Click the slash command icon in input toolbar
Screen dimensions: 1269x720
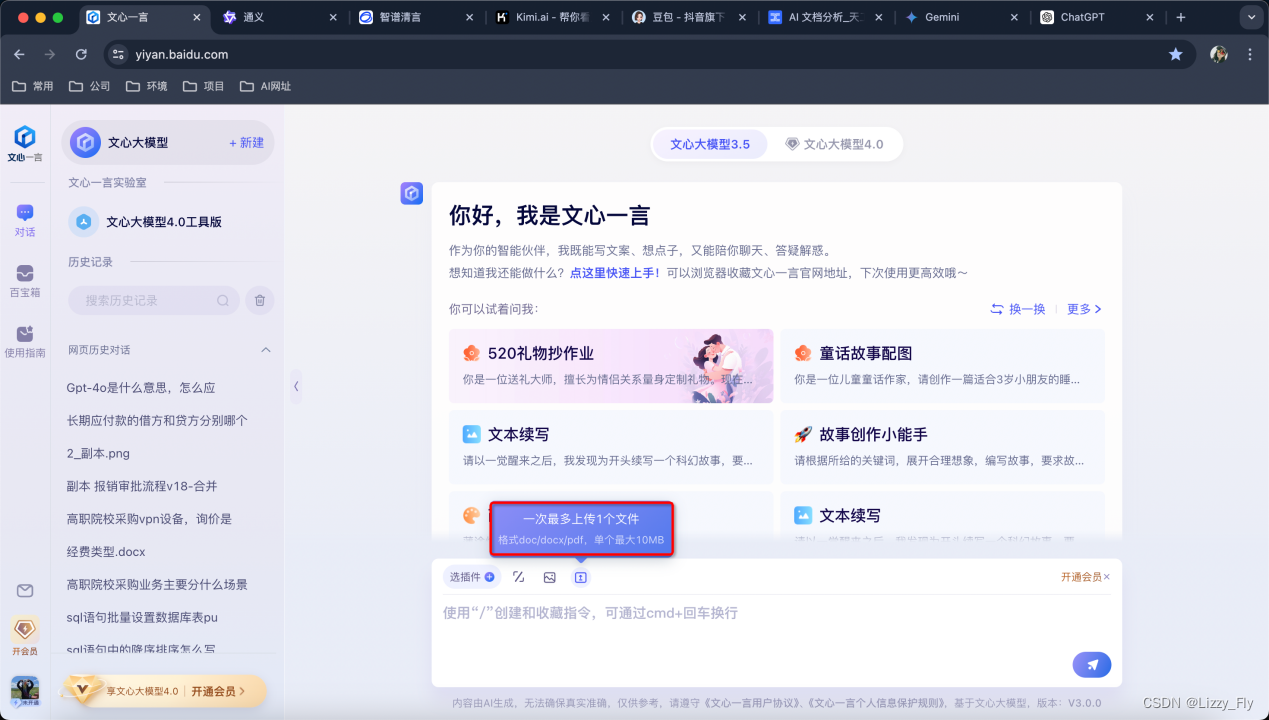tap(518, 577)
